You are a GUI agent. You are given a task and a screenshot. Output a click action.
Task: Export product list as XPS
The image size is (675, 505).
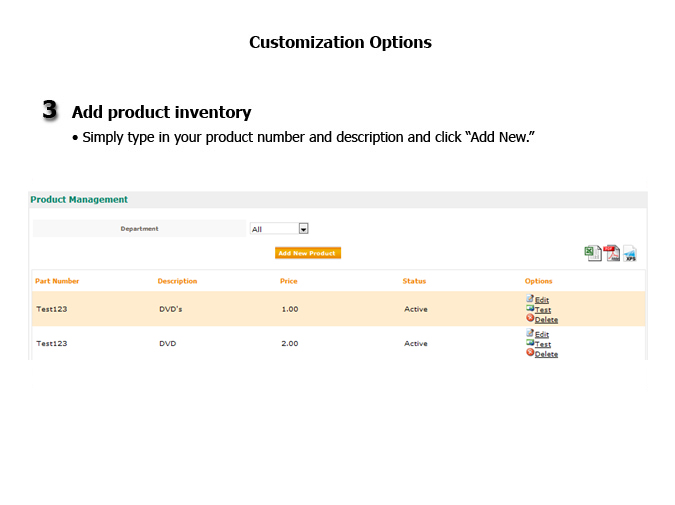point(630,254)
